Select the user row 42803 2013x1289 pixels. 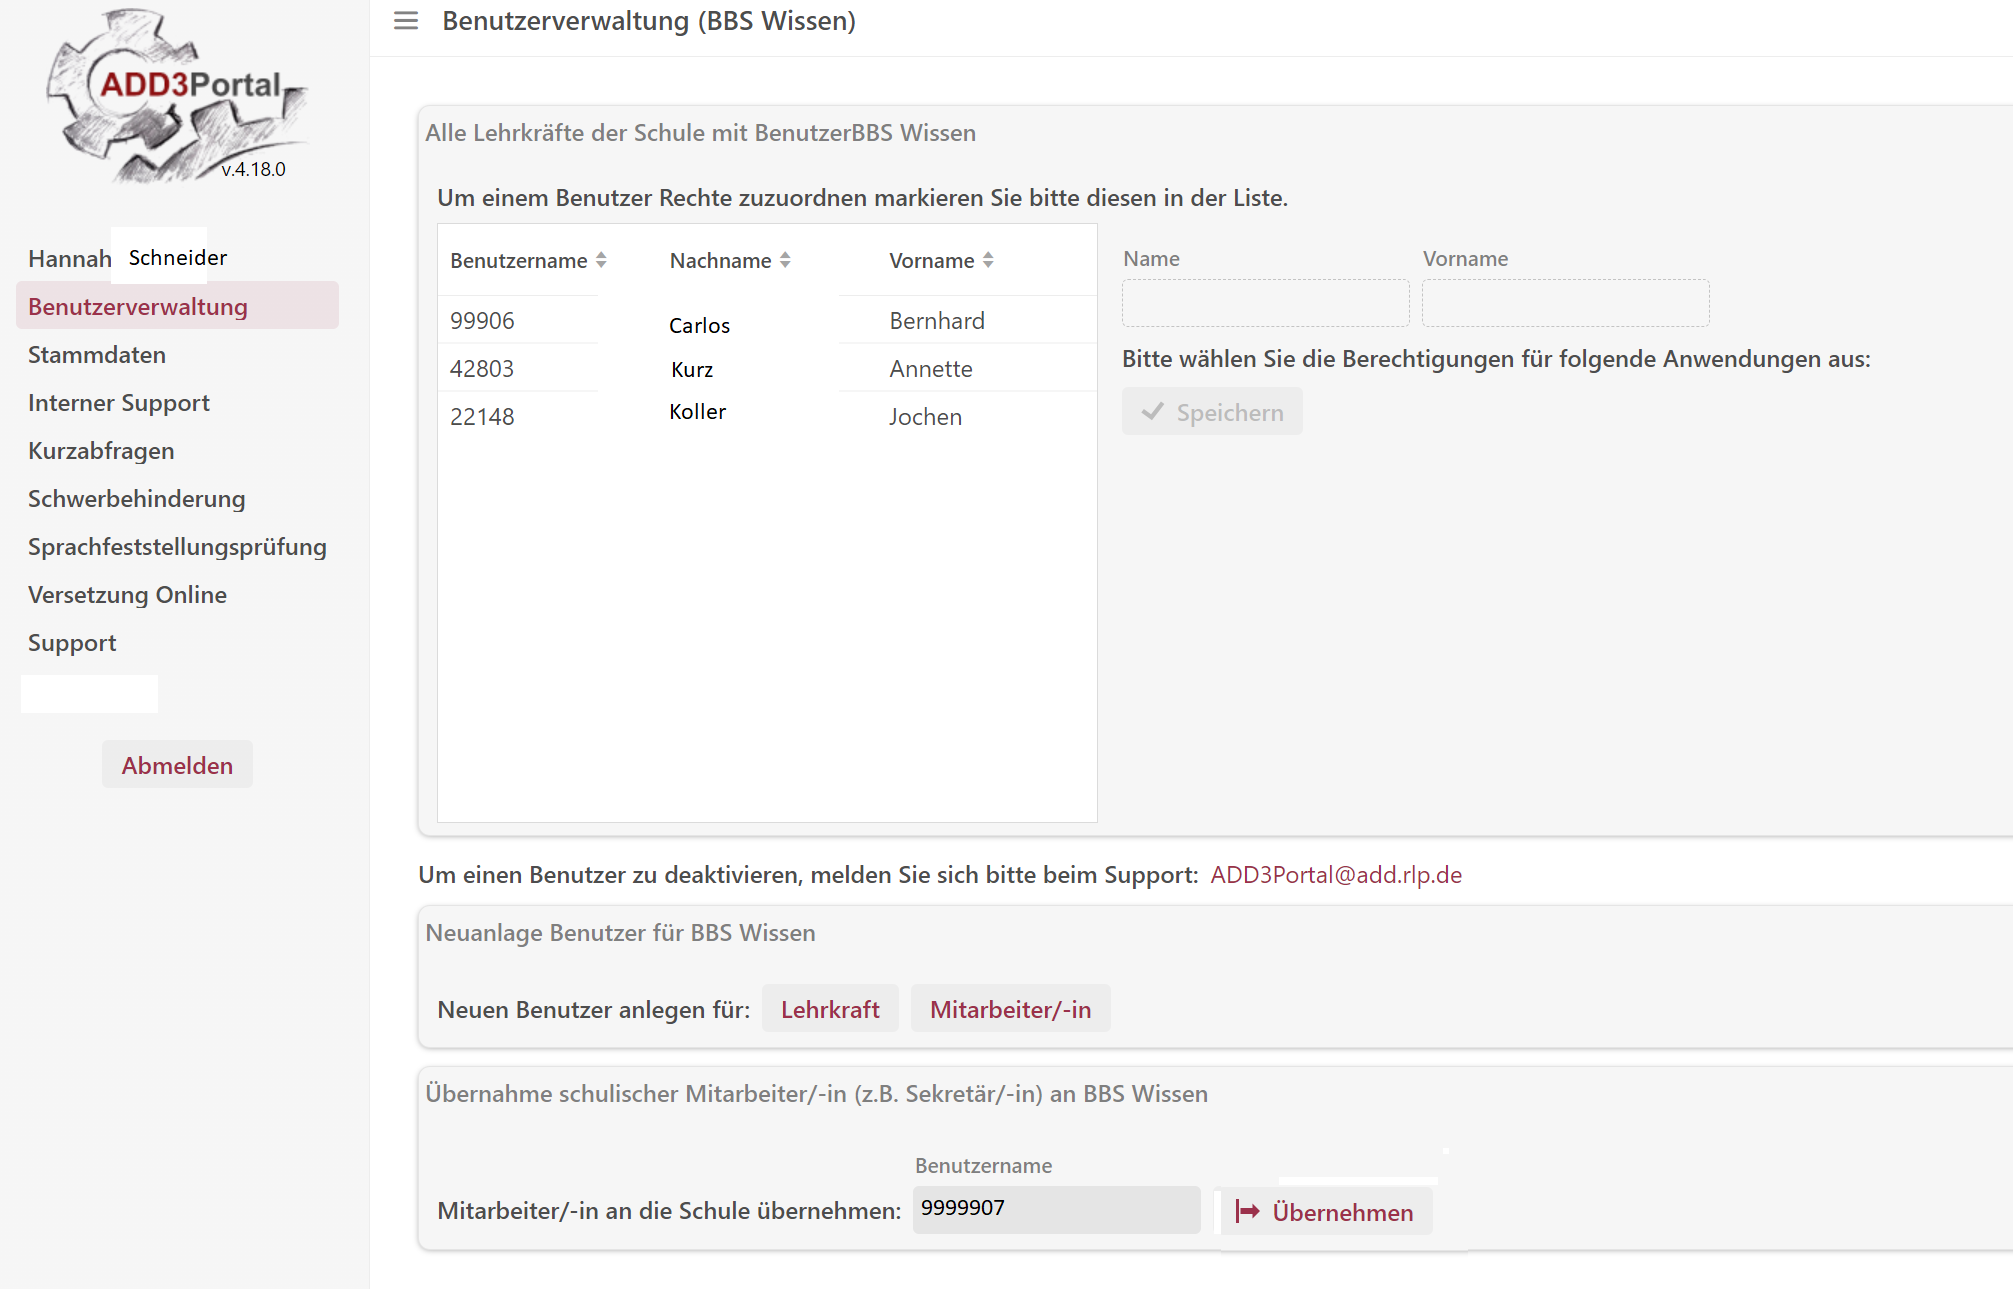(x=767, y=368)
